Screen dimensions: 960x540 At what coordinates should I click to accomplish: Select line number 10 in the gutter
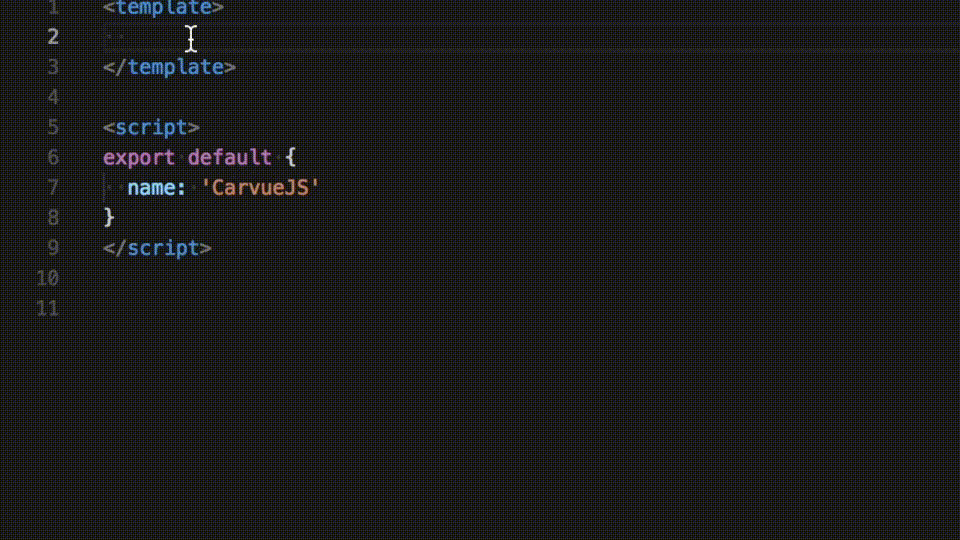click(x=47, y=278)
